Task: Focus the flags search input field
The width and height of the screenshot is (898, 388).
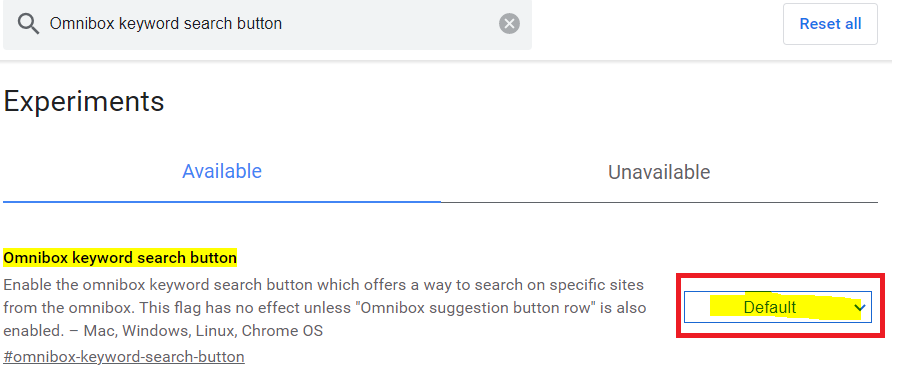Action: (x=267, y=24)
